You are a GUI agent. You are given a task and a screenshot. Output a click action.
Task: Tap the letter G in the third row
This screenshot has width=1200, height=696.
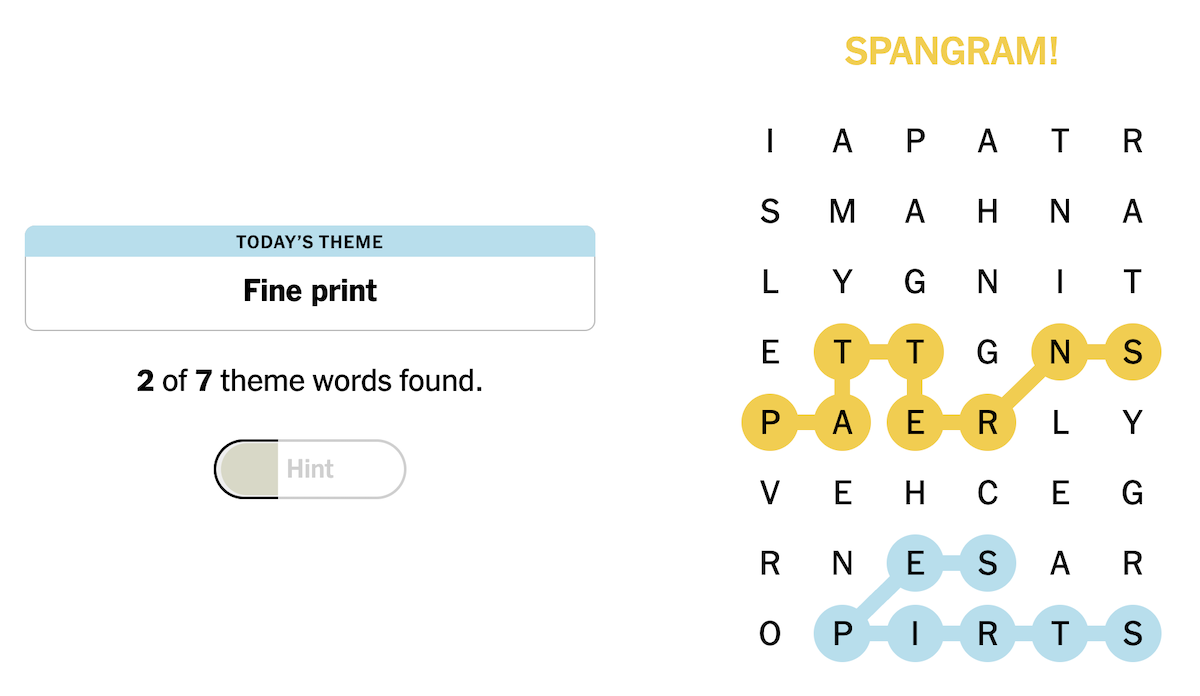click(915, 282)
